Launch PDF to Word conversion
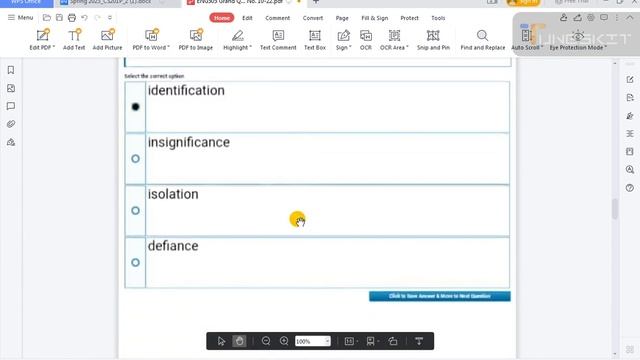 coord(151,40)
